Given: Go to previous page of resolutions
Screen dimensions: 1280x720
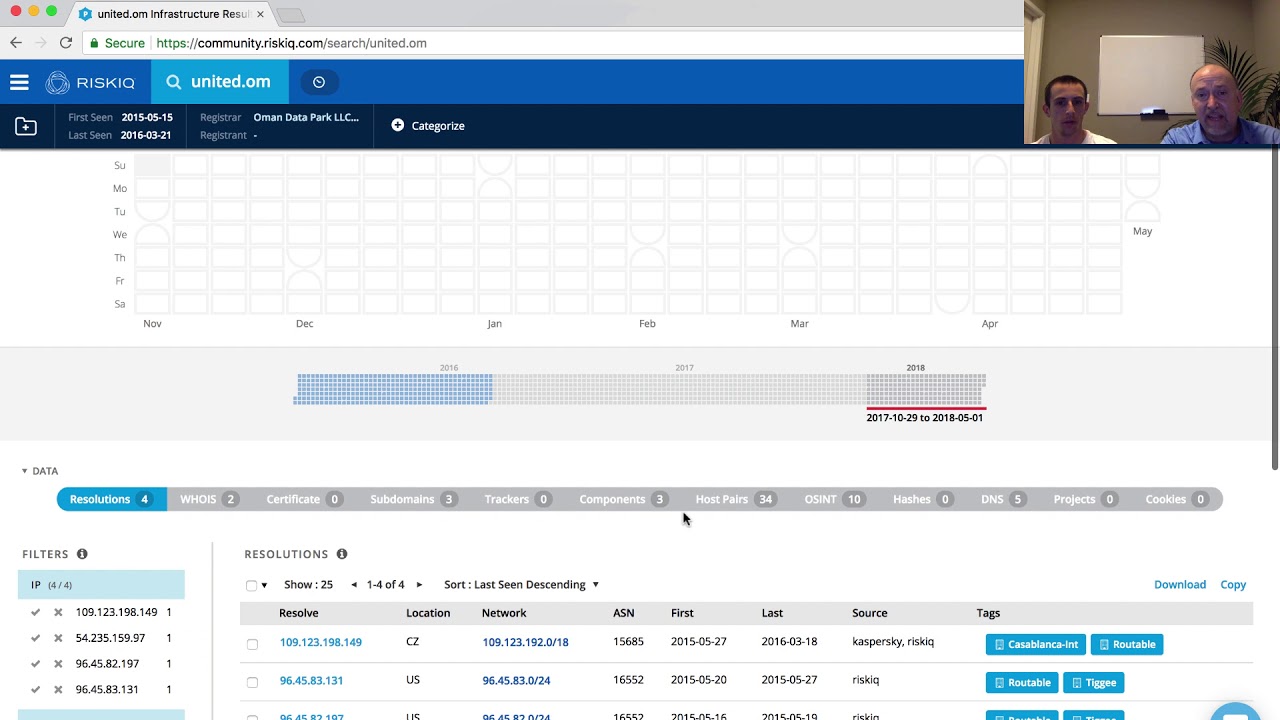Looking at the screenshot, I should tap(354, 585).
